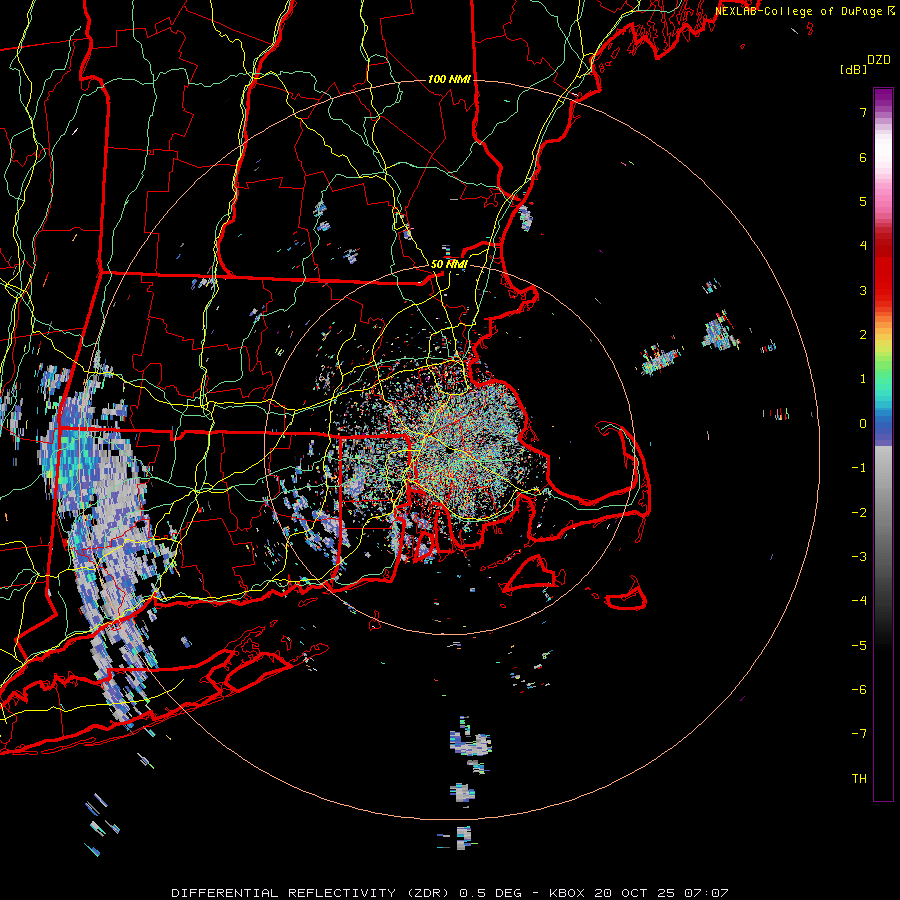Click the -3 value on the color scale
Image resolution: width=900 pixels, height=900 pixels.
pos(859,557)
